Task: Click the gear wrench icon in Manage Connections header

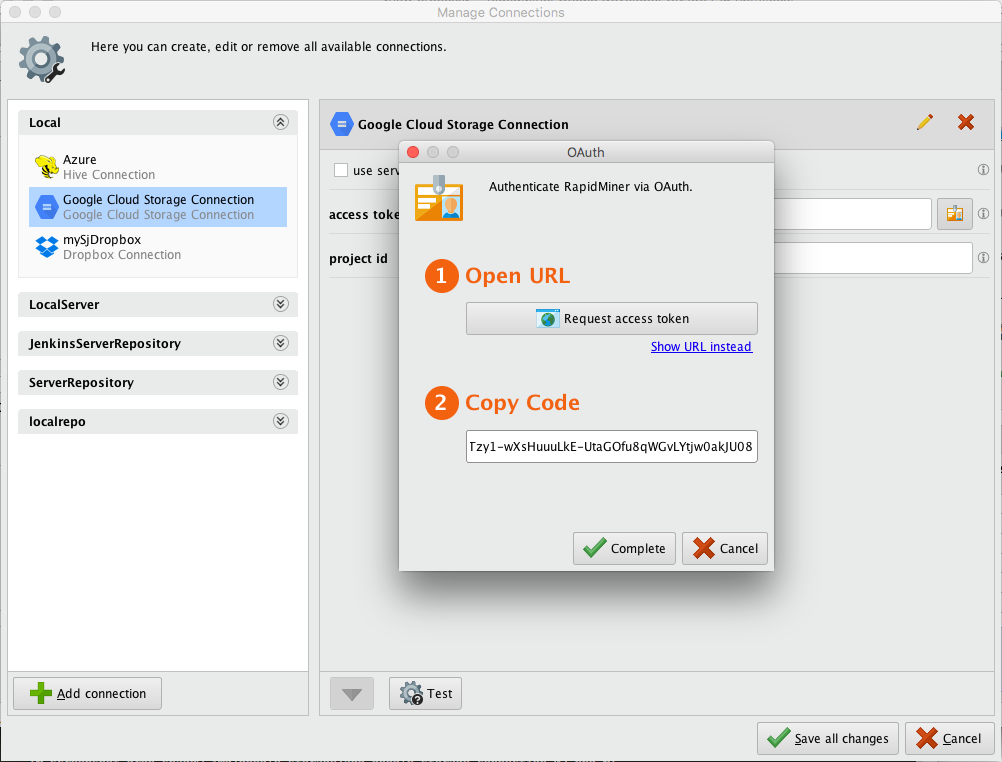Action: click(42, 59)
